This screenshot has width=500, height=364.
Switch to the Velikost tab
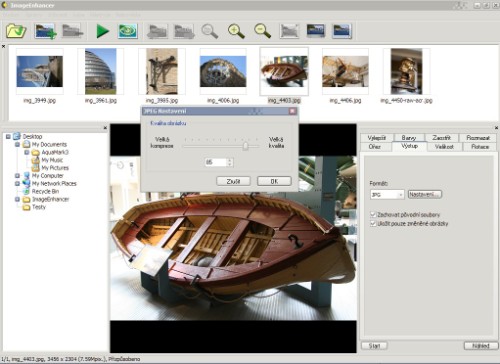[444, 147]
